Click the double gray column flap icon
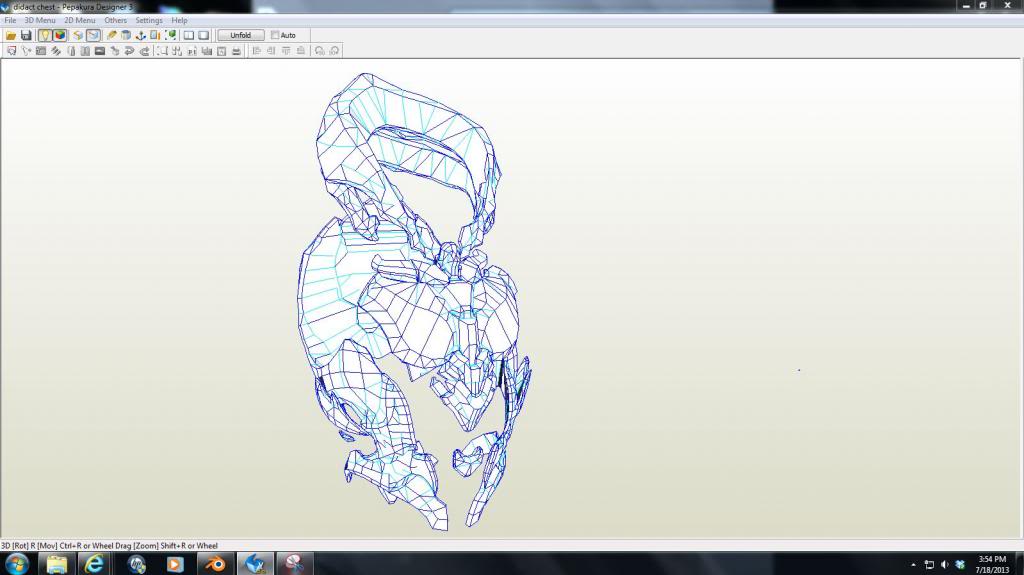This screenshot has height=575, width=1024. [x=85, y=51]
